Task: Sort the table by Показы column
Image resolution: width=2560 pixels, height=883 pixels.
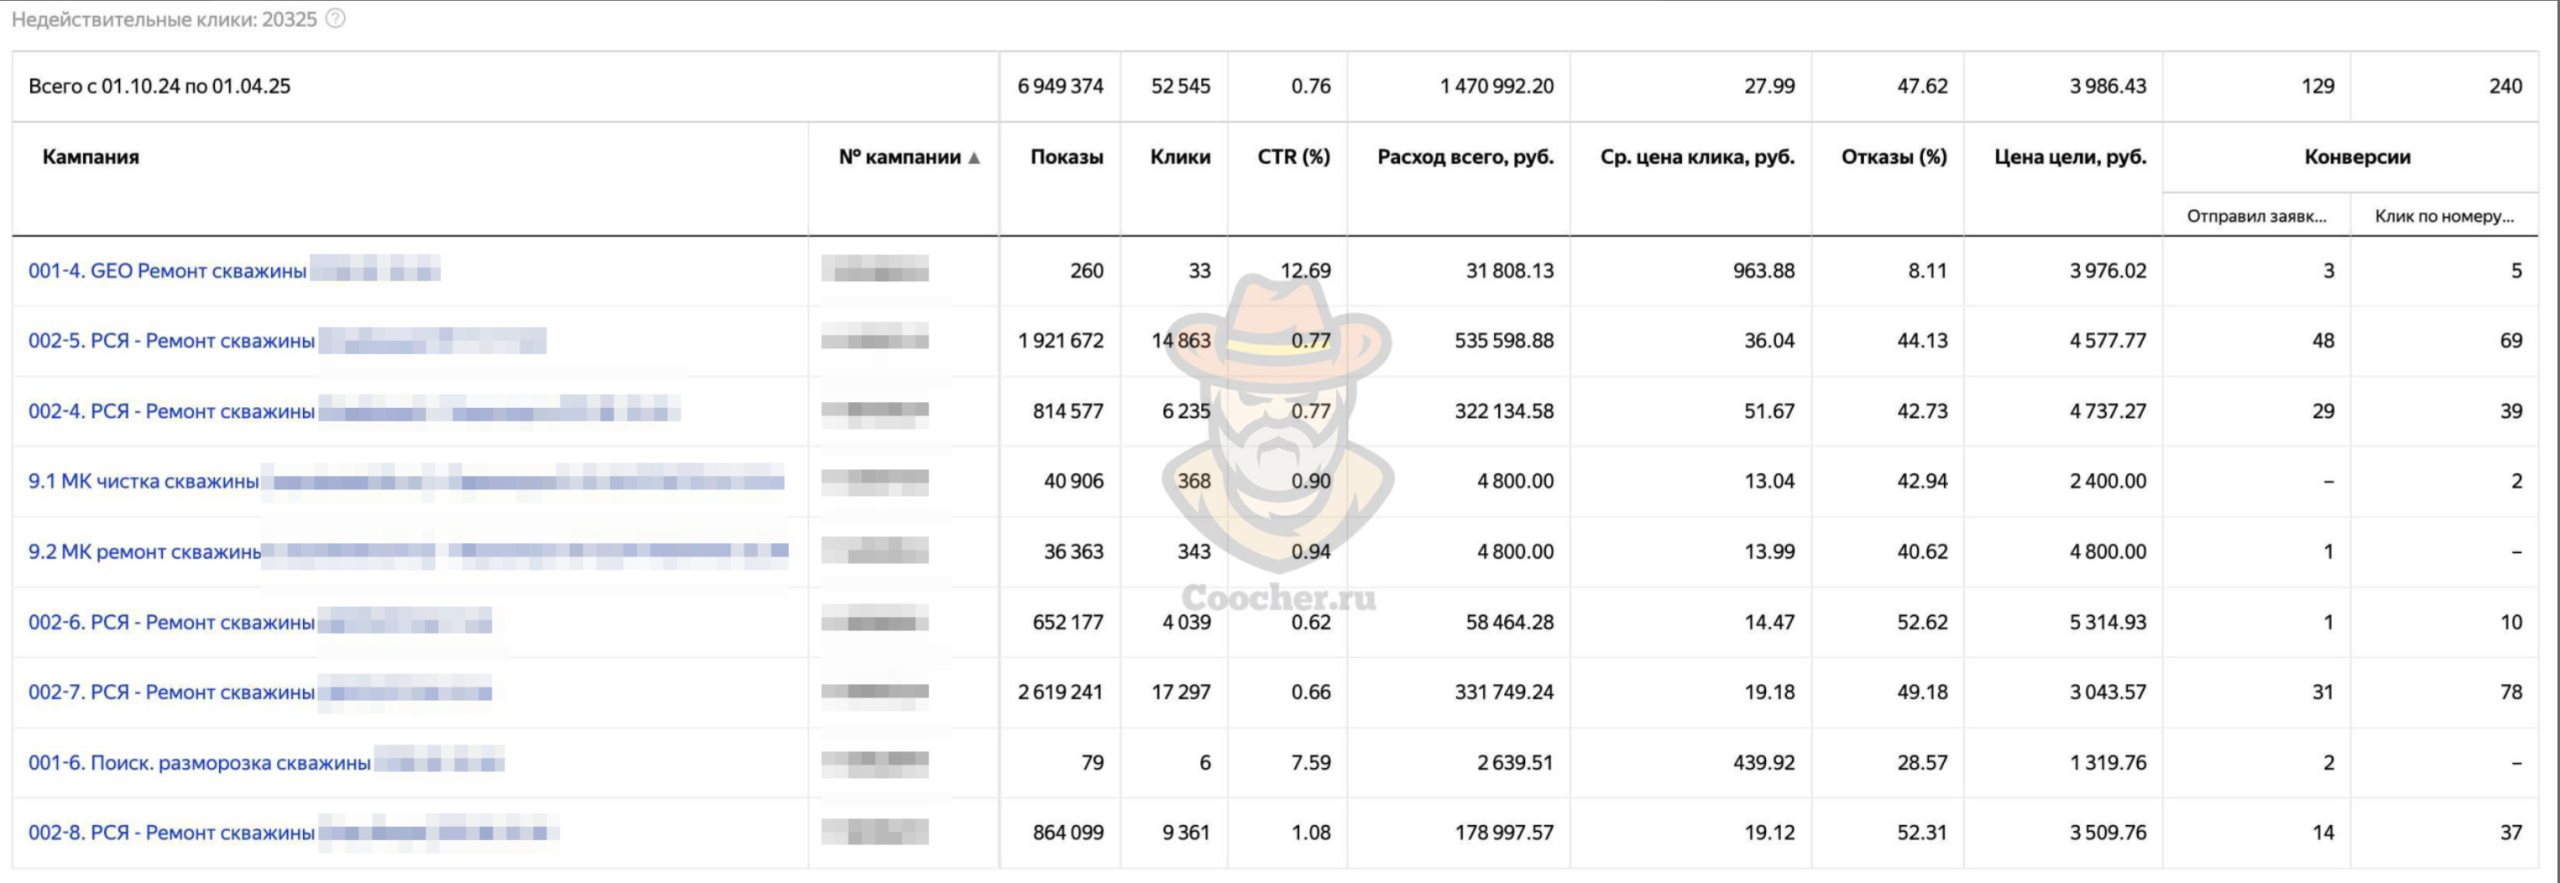Action: [1066, 157]
